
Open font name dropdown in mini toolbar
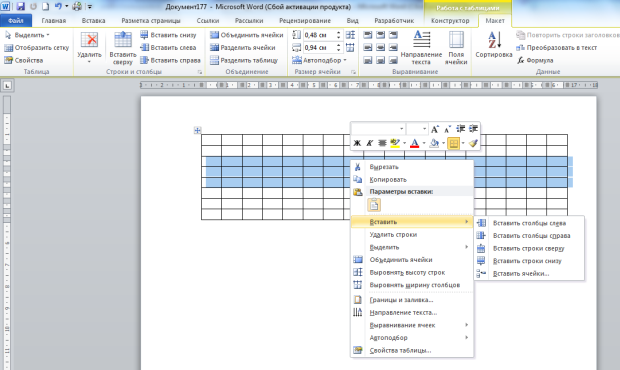click(x=401, y=129)
